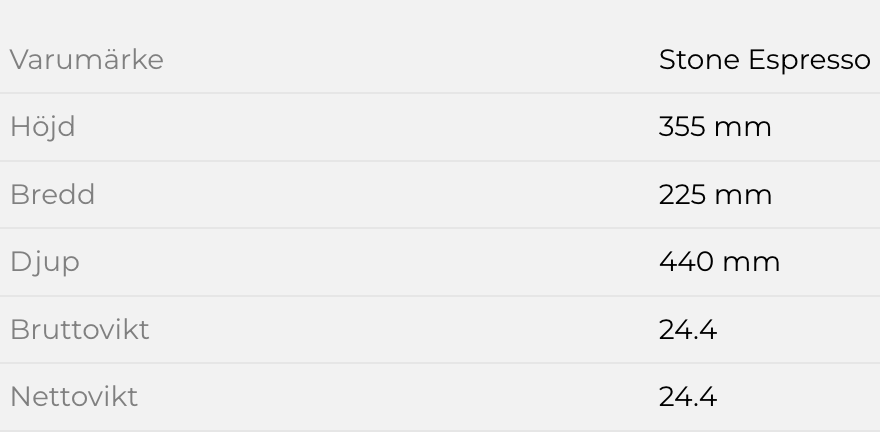Click the Nettovikt label
This screenshot has width=880, height=432.
coord(73,397)
